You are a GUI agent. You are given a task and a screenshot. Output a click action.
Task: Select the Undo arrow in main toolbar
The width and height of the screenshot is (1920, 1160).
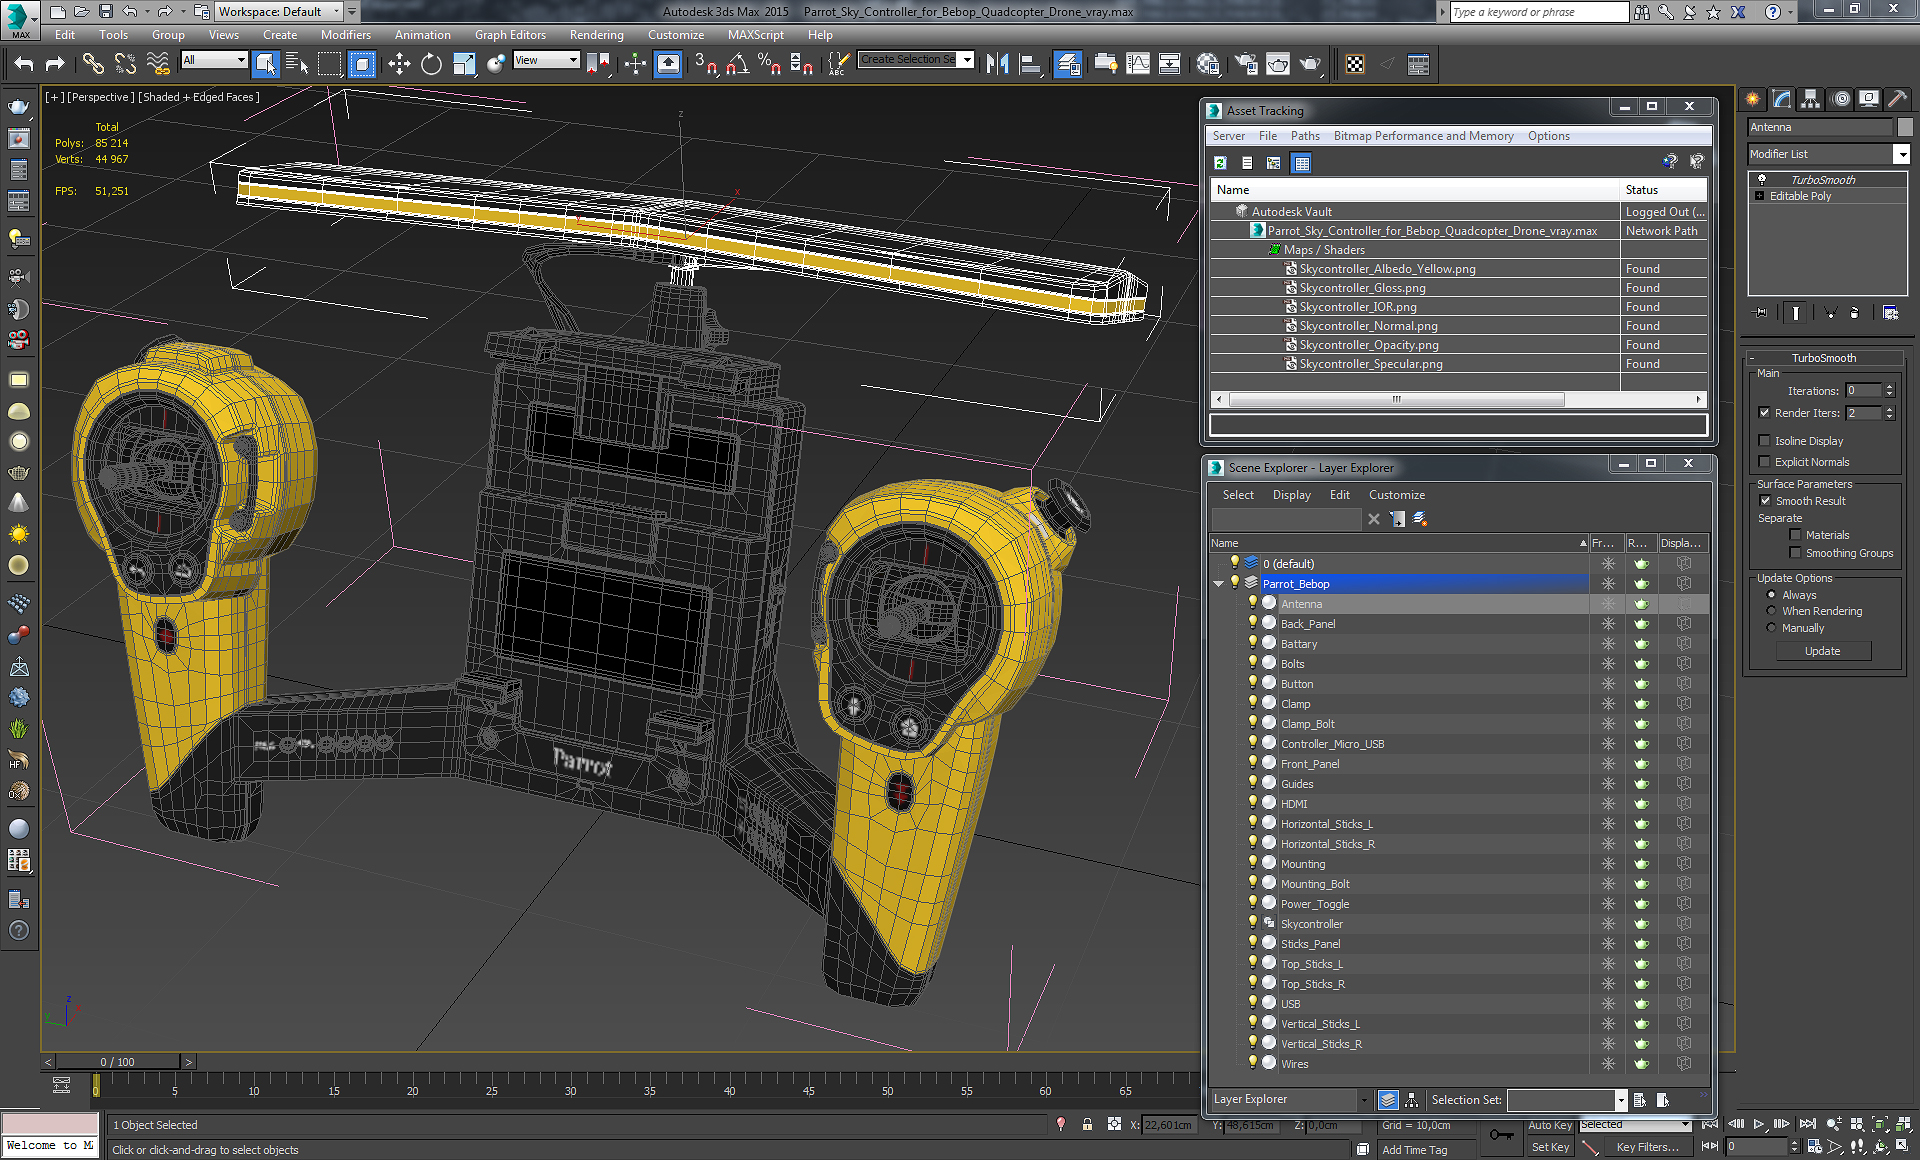23,64
